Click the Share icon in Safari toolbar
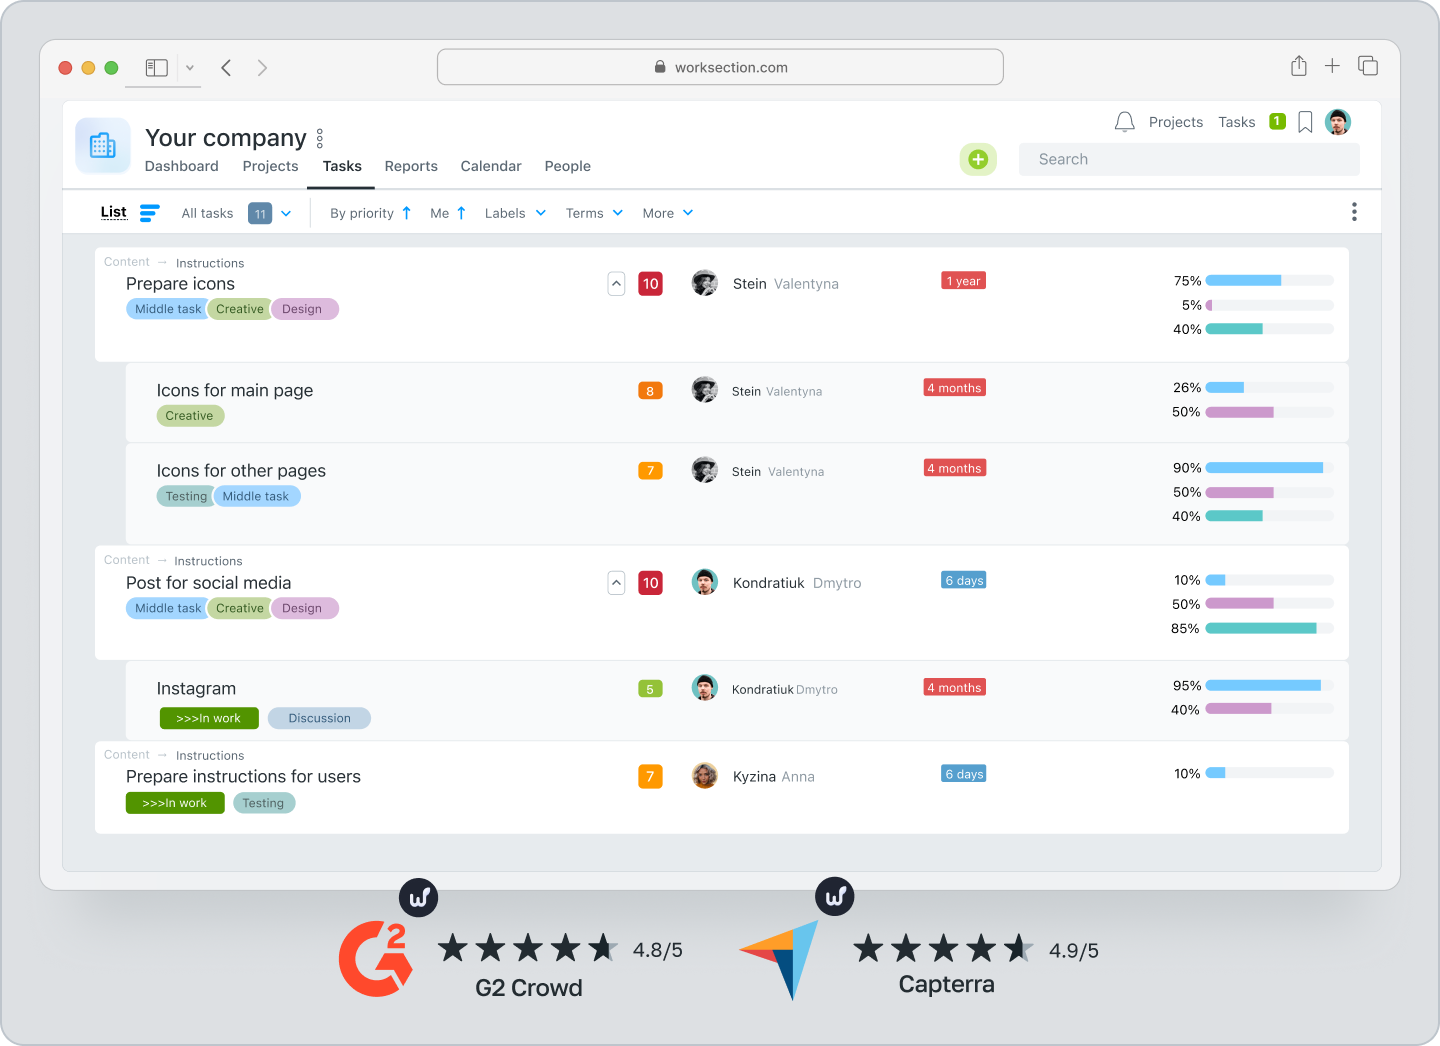The height and width of the screenshot is (1046, 1440). point(1298,66)
